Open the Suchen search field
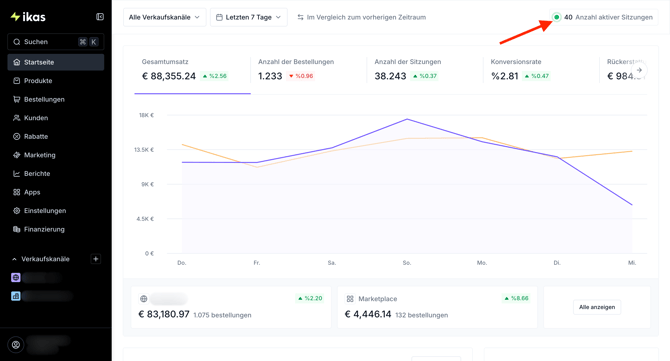 pos(56,42)
